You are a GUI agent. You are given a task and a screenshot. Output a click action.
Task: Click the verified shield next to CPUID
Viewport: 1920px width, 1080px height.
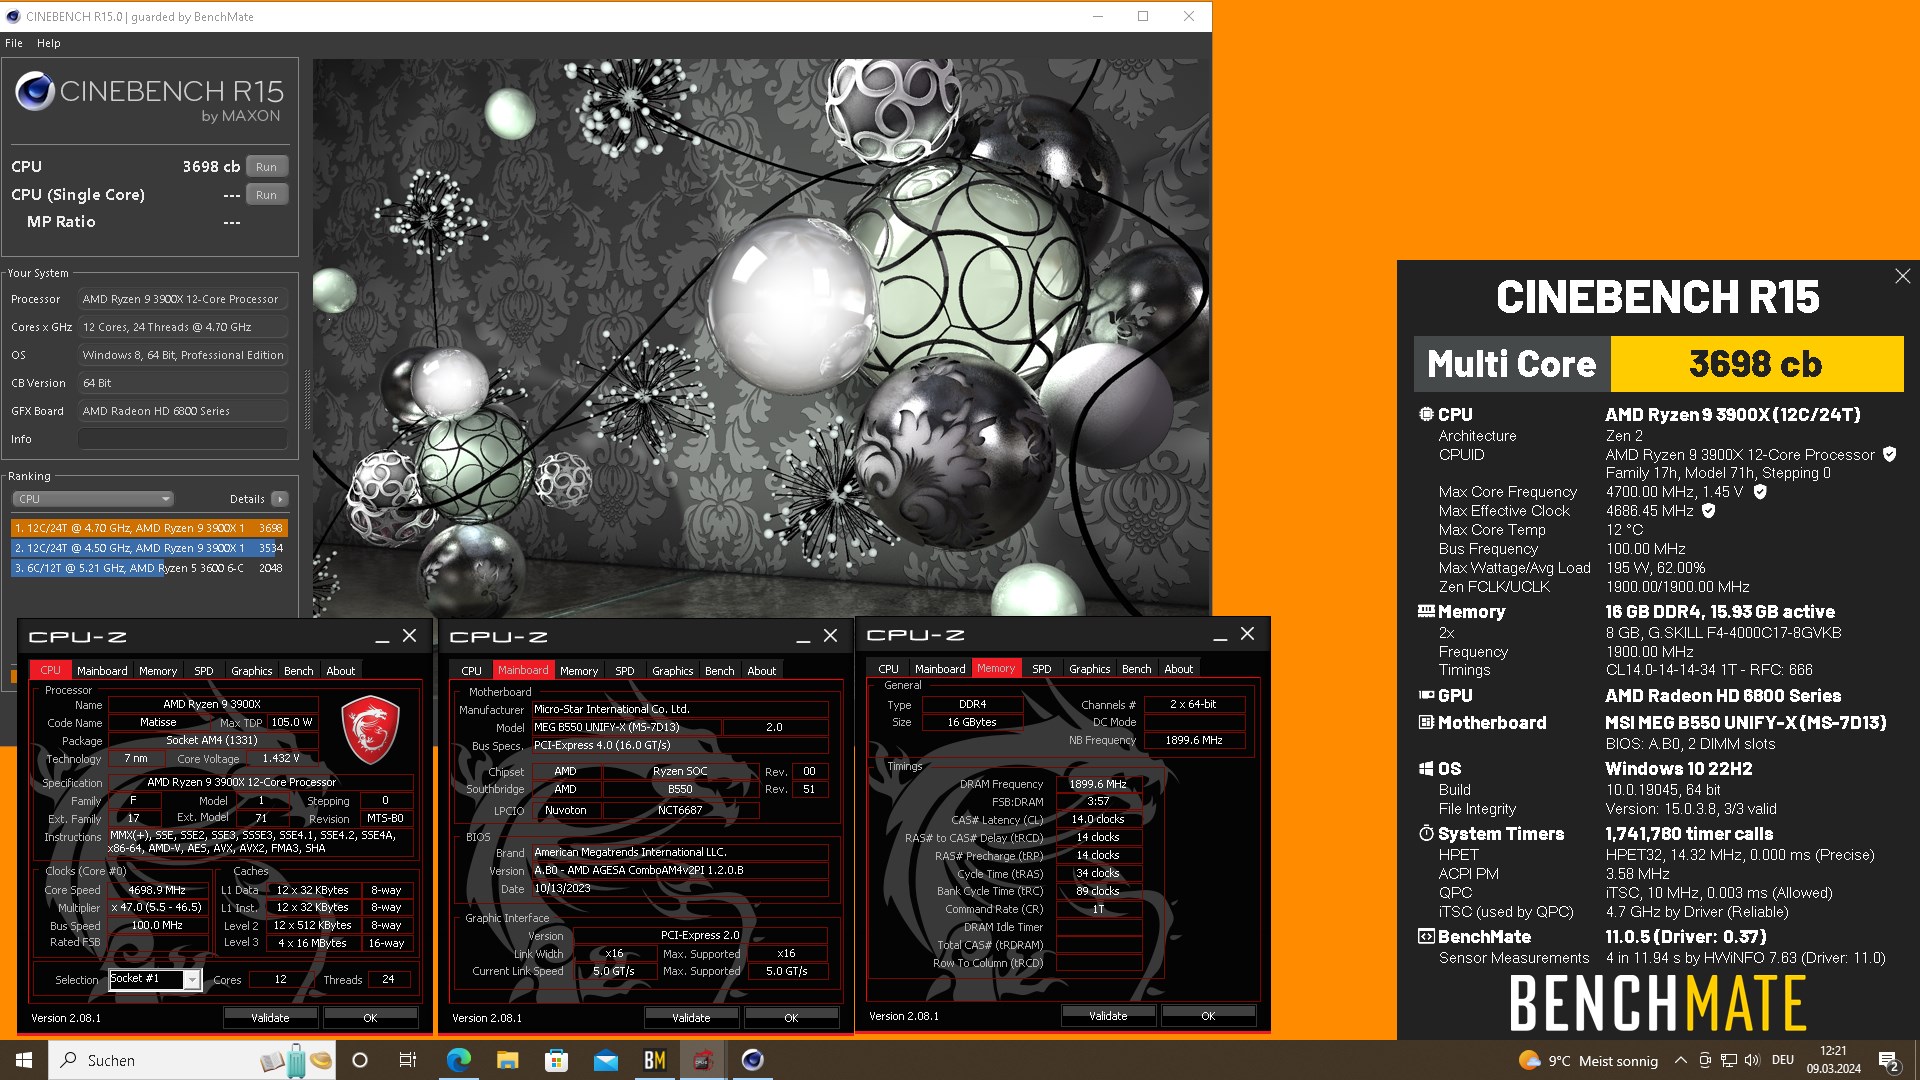pos(1889,455)
